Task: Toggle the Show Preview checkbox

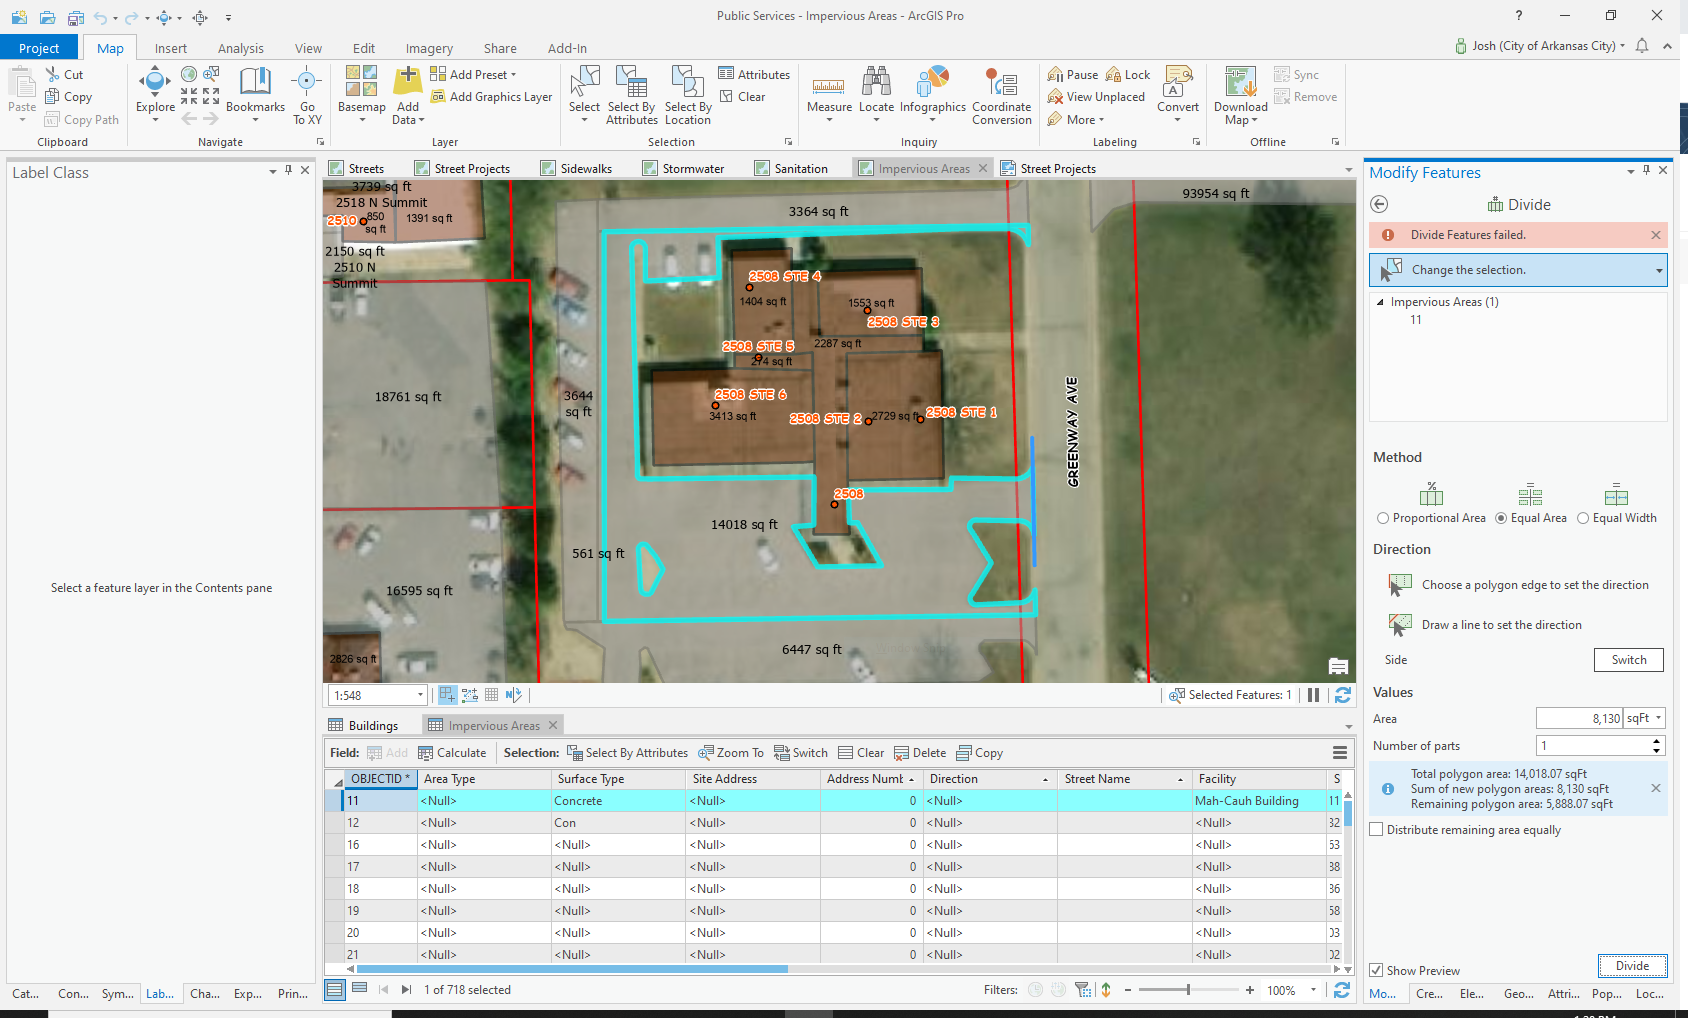Action: pos(1377,970)
